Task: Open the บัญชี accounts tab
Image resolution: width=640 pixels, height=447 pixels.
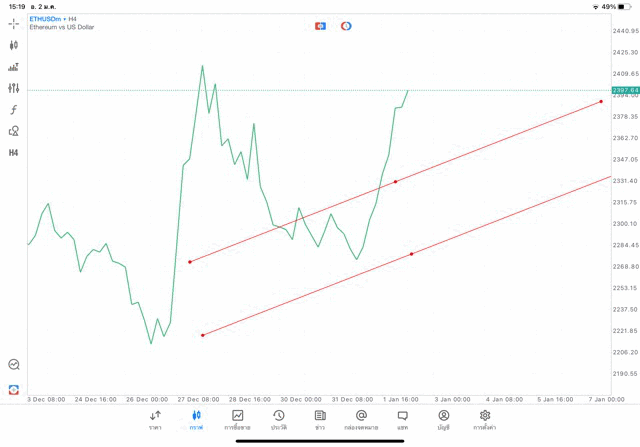Action: [443, 419]
